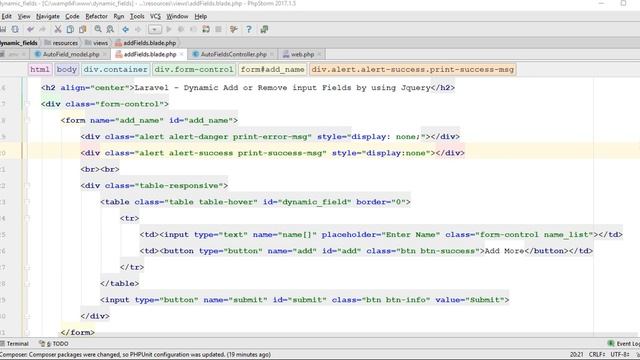
Task: Open the TODO tool window
Action: (54, 344)
